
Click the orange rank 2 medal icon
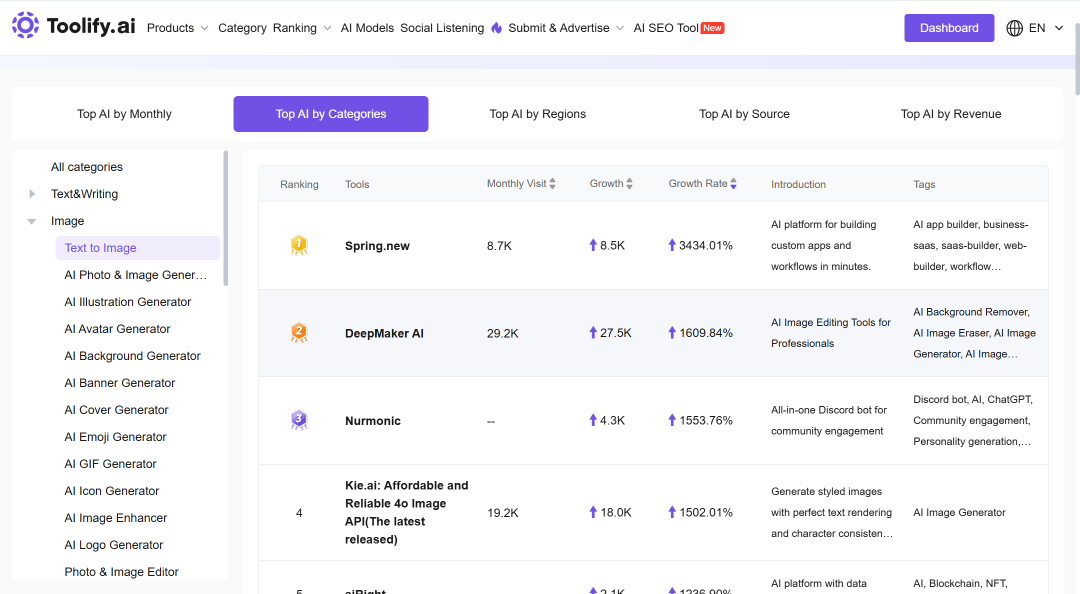[x=299, y=333]
